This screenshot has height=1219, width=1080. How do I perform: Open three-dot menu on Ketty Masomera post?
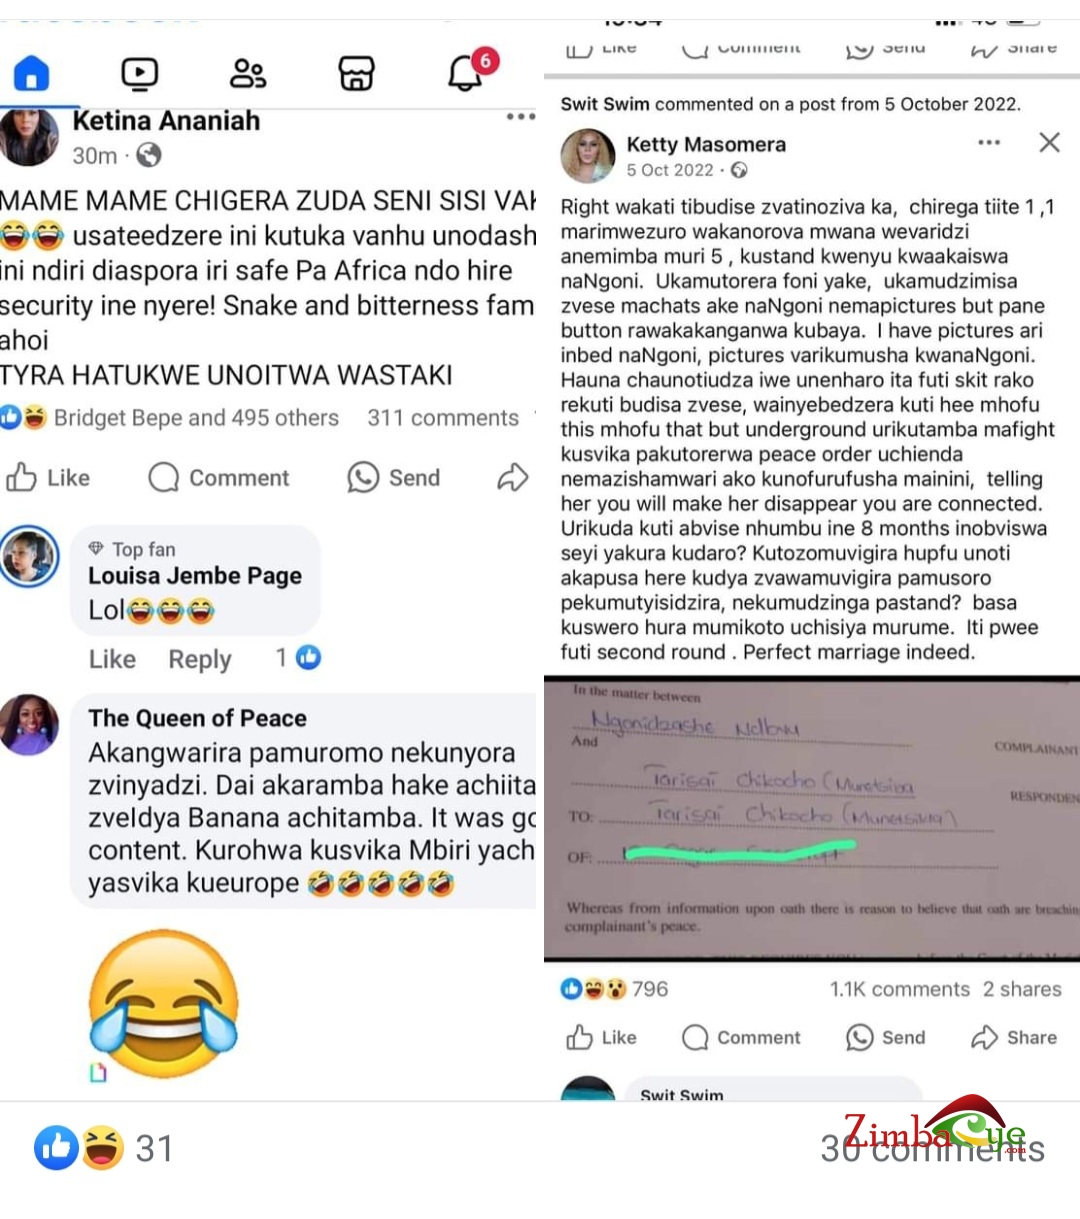point(989,142)
